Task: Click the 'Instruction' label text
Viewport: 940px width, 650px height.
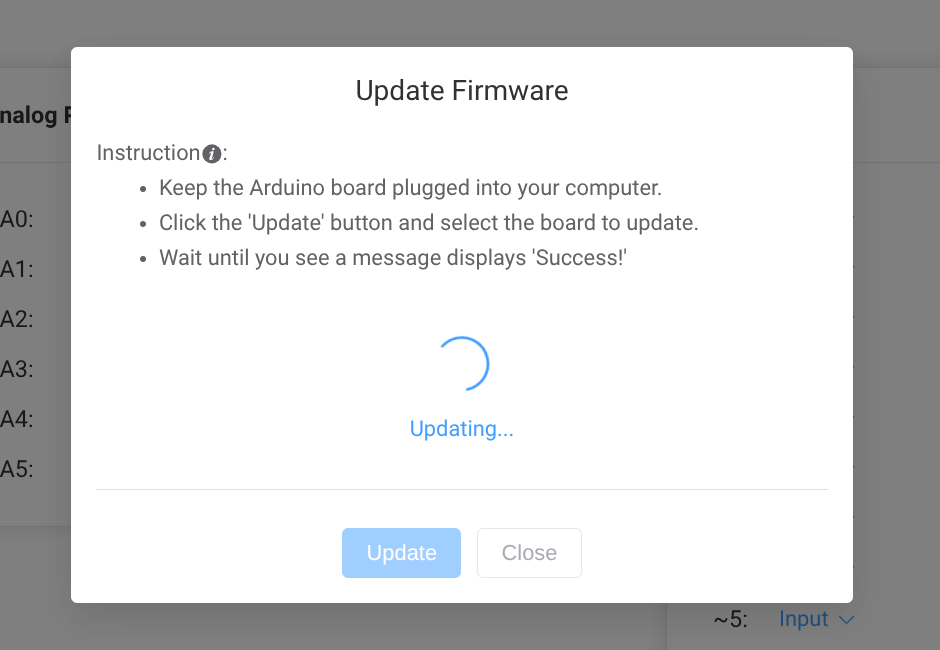Action: [x=148, y=153]
